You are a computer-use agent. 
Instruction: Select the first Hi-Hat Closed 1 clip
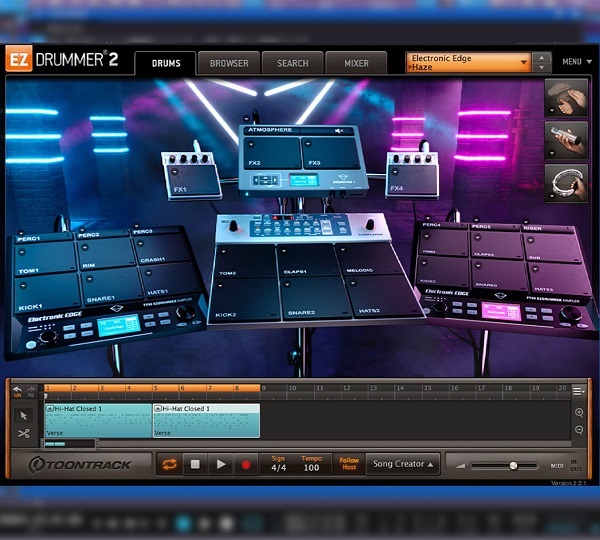(98, 421)
